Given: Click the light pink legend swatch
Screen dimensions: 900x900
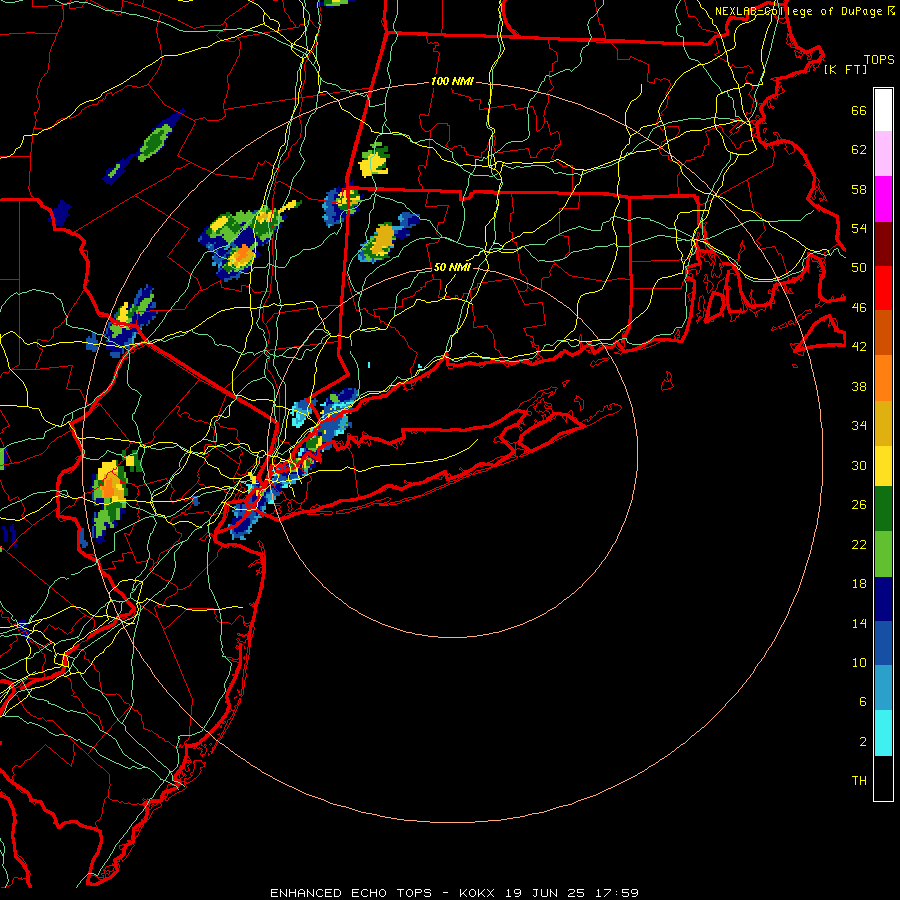Looking at the screenshot, I should (x=883, y=153).
